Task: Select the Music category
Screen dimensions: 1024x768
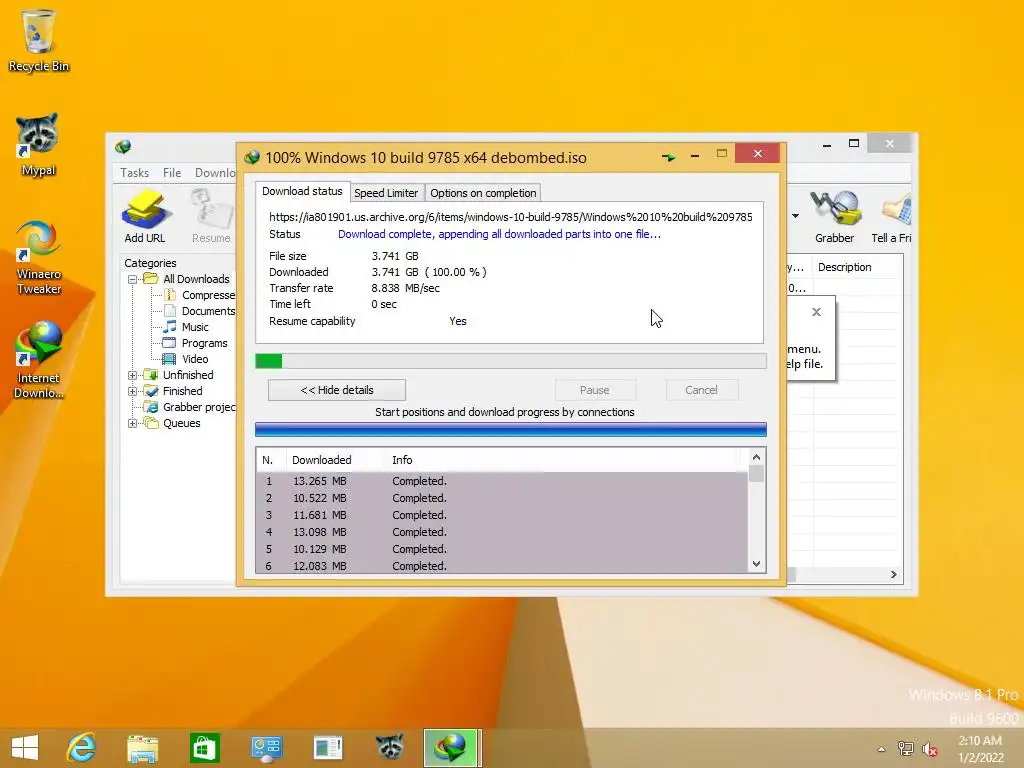Action: click(186, 327)
